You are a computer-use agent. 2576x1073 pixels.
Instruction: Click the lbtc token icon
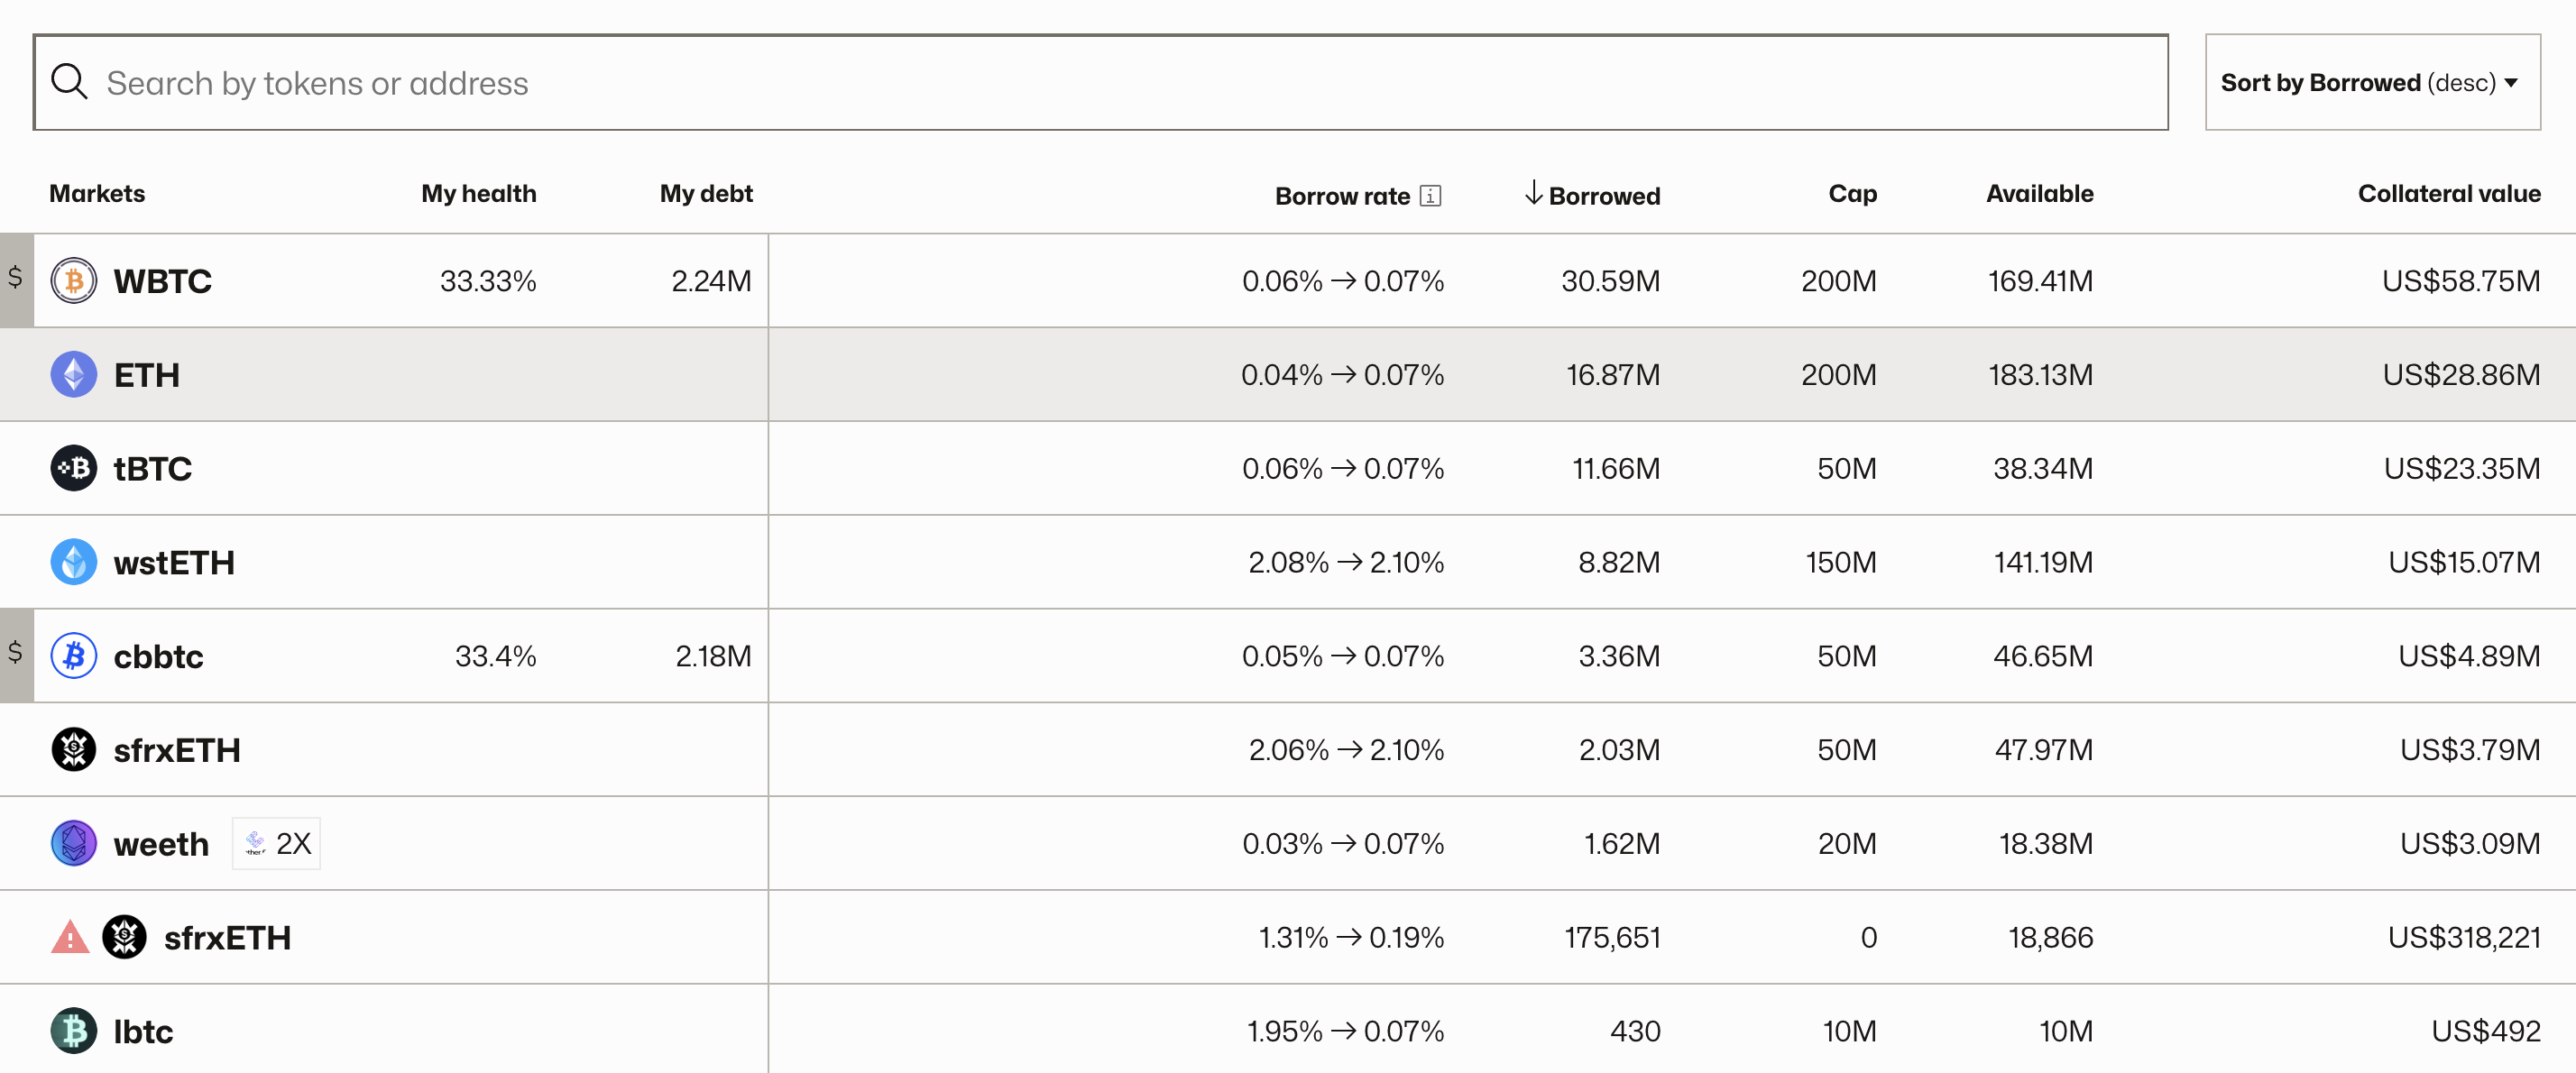point(74,1031)
